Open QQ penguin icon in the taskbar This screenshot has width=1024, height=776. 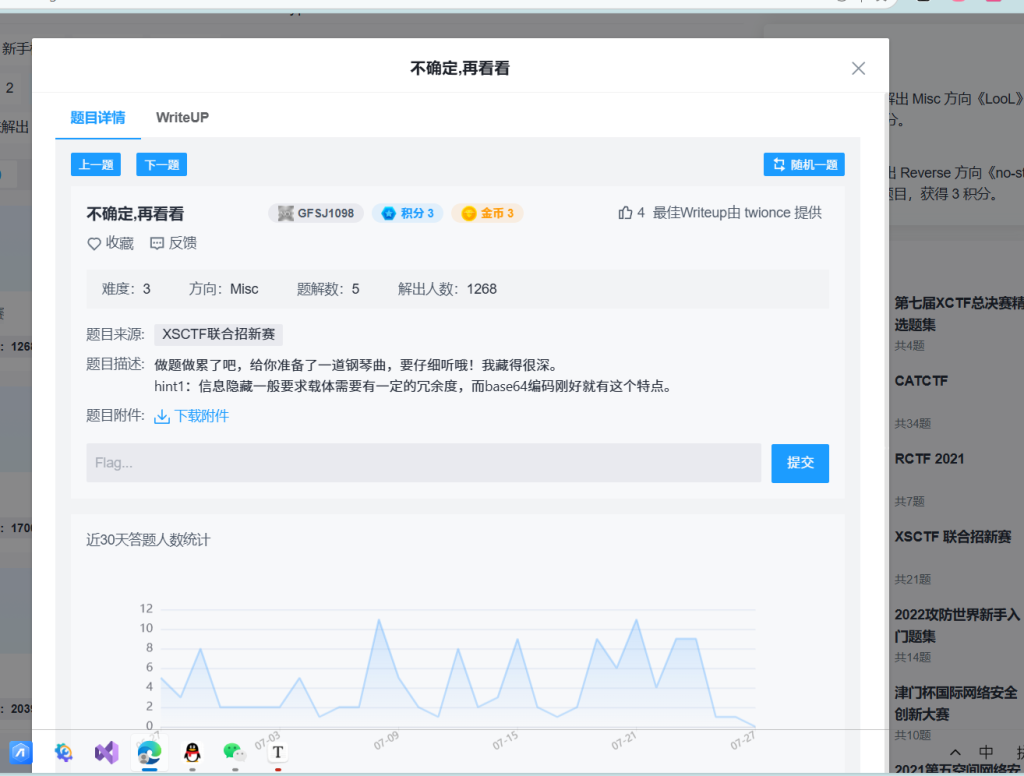pos(191,751)
